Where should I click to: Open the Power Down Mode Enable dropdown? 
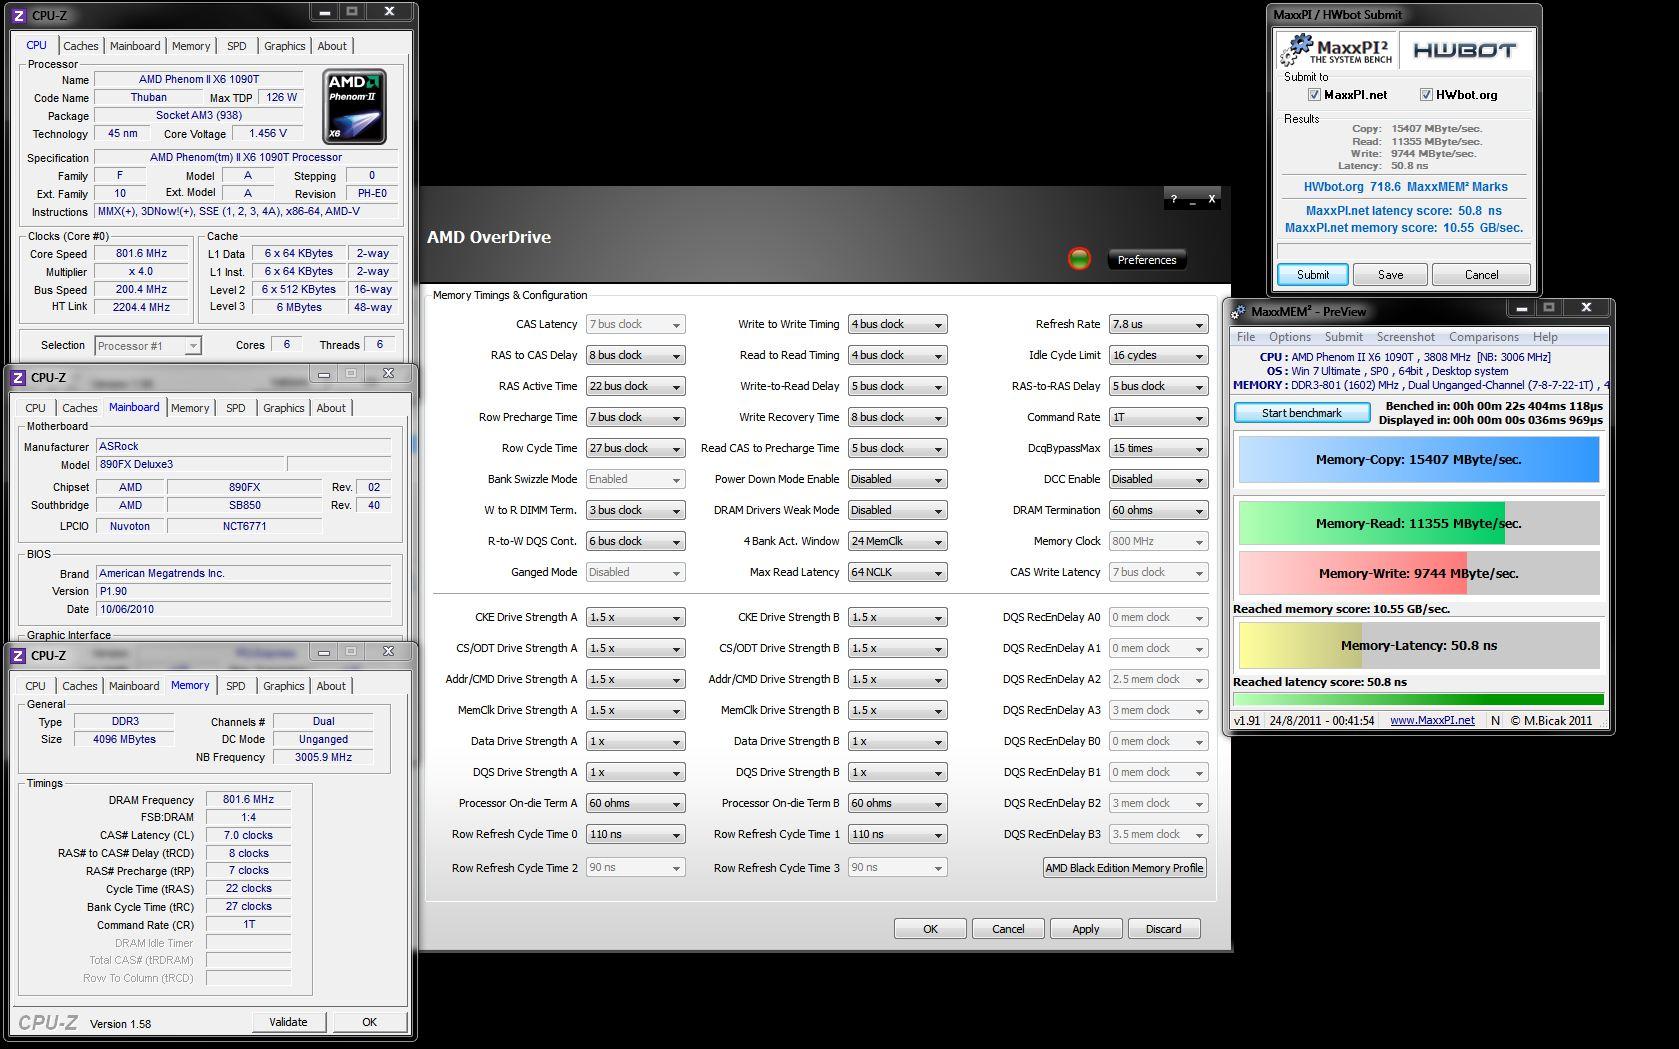tap(897, 479)
